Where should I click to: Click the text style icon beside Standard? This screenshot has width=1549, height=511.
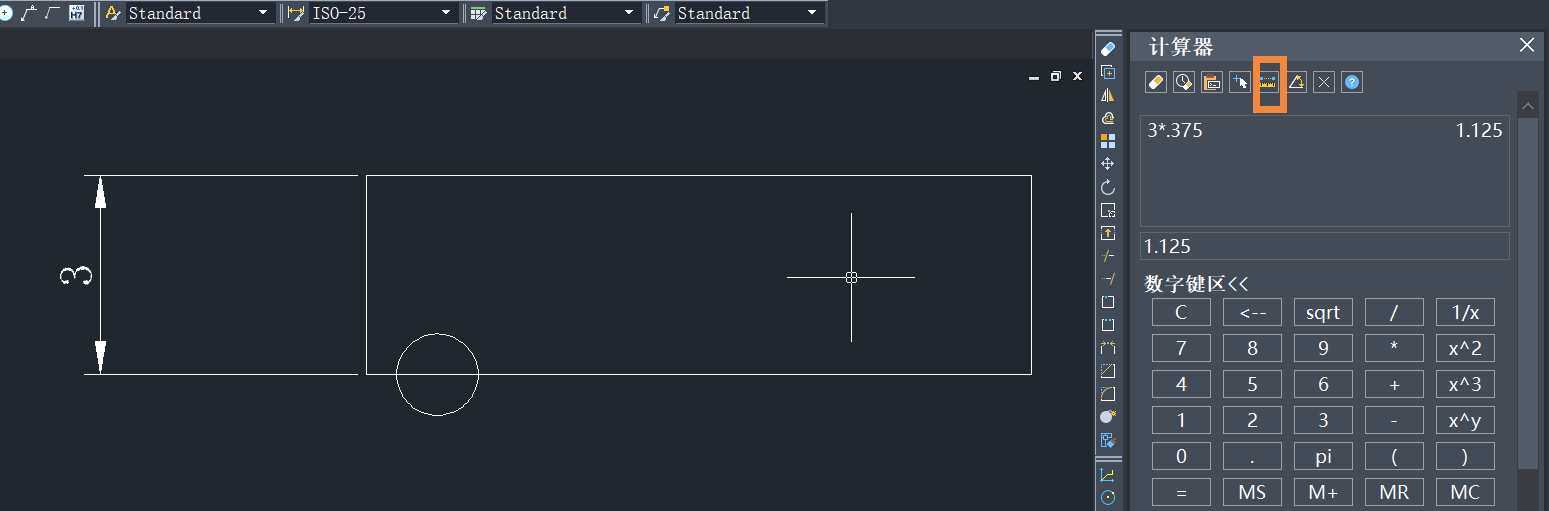point(112,13)
